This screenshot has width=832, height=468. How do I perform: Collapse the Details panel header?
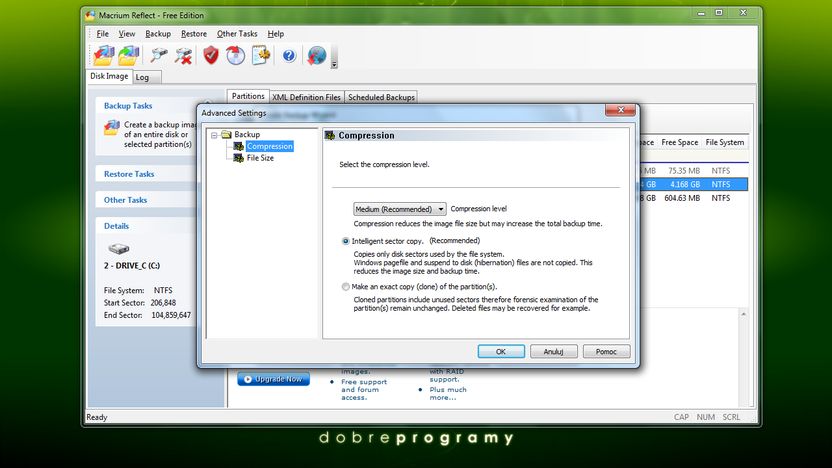click(116, 227)
